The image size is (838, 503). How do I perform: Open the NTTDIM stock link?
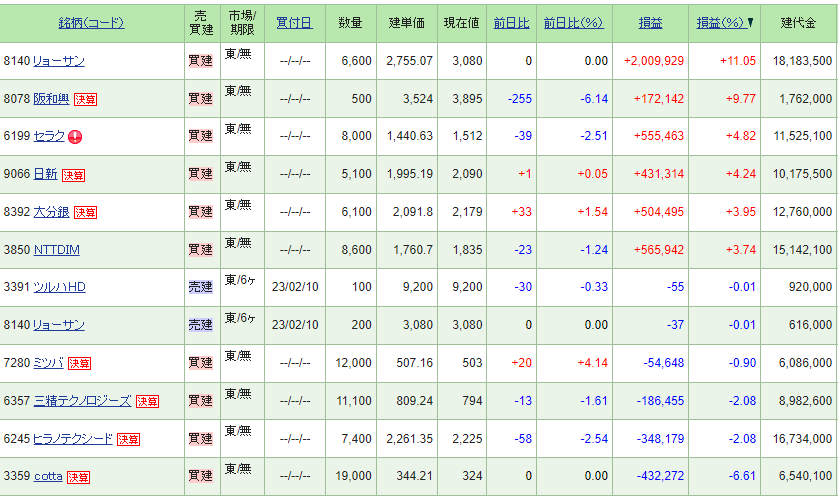(57, 250)
